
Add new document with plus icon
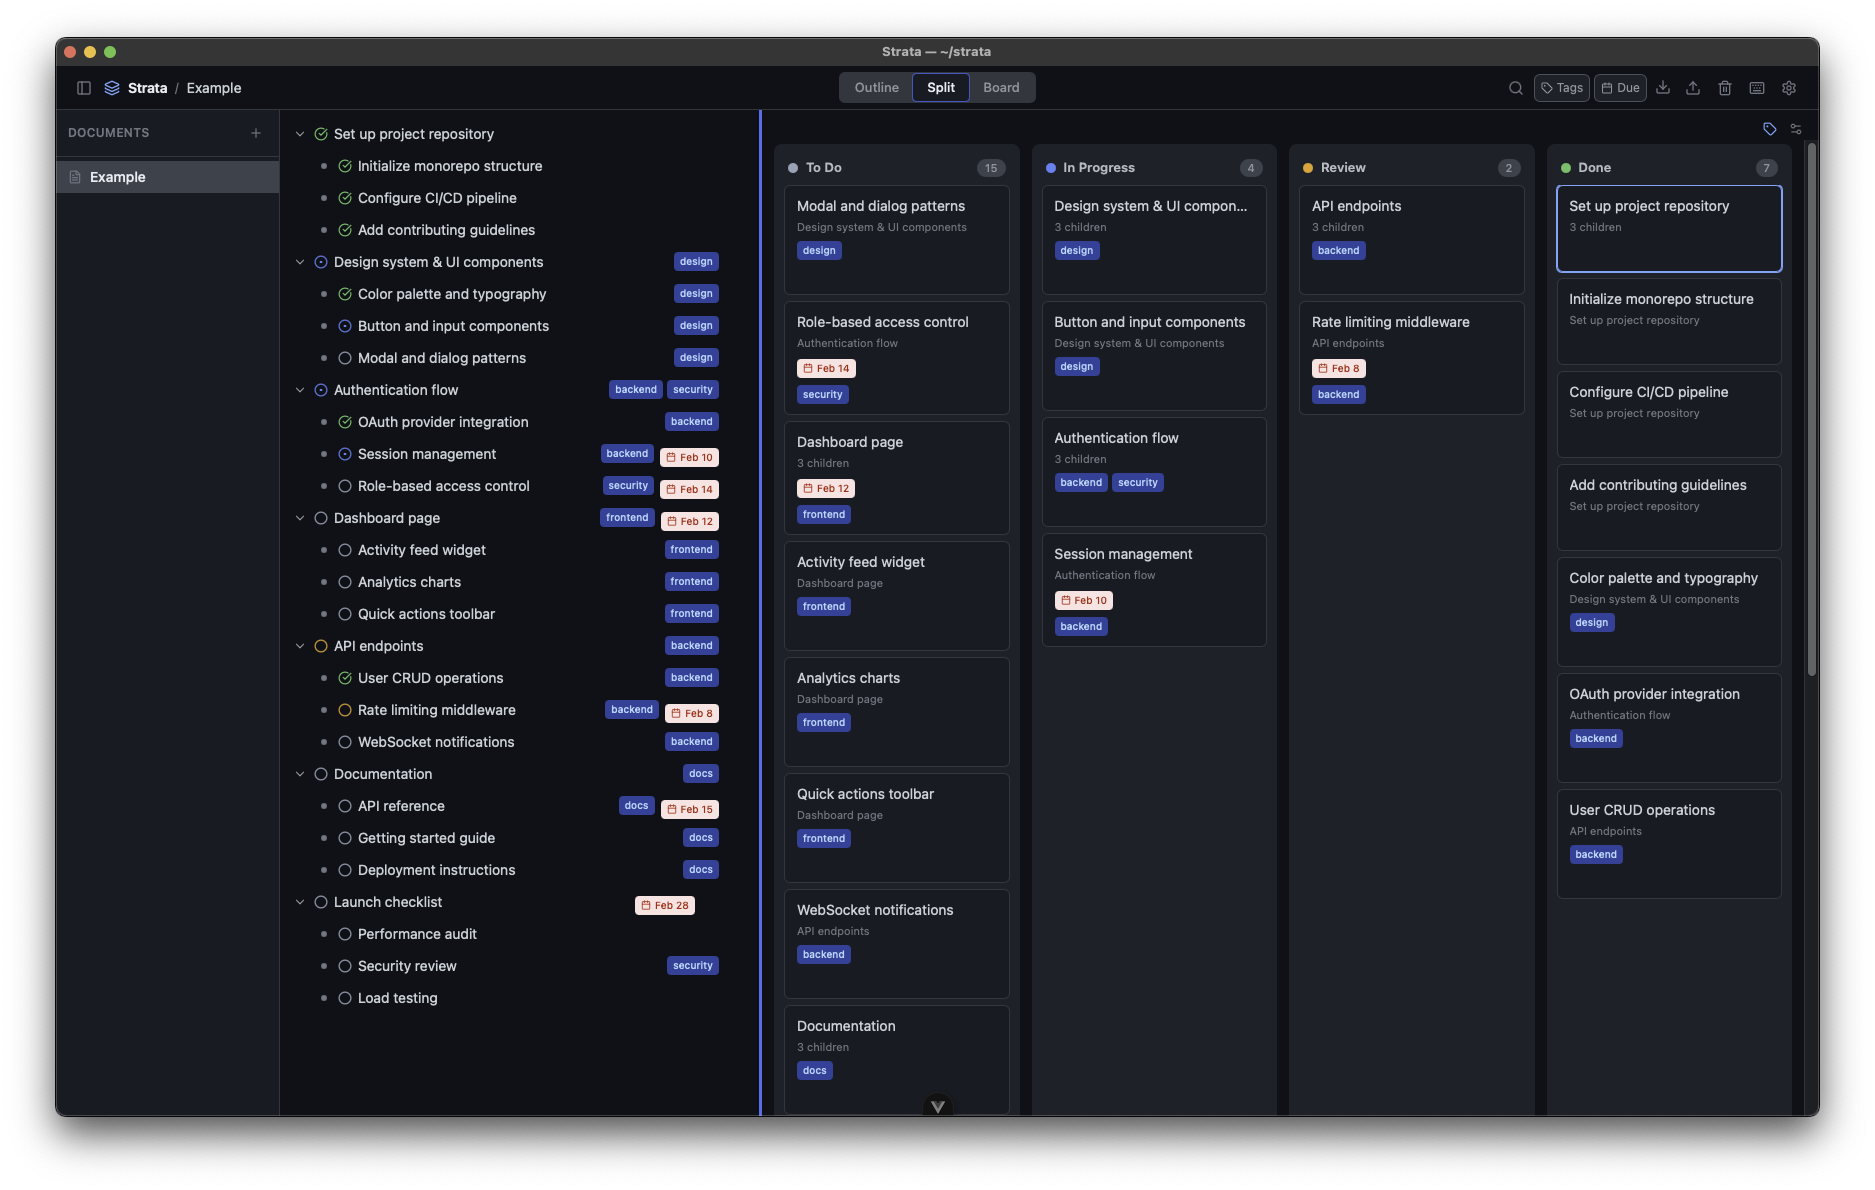[256, 133]
